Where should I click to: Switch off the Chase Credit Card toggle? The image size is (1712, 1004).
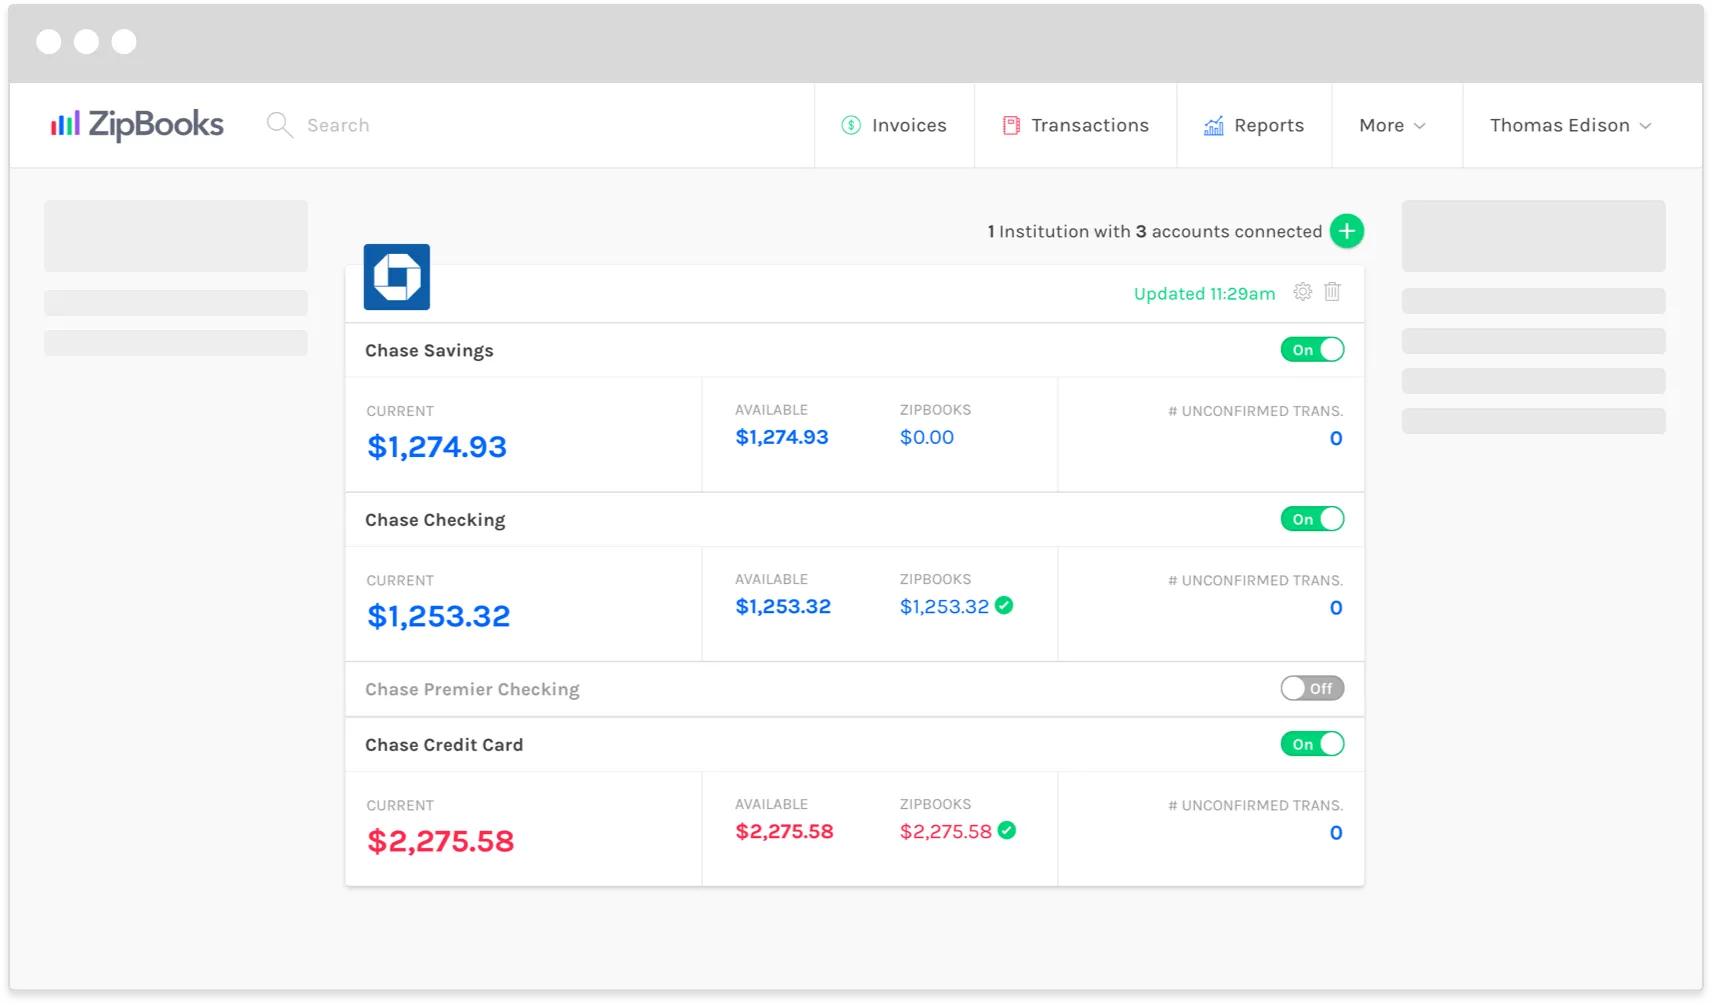point(1312,744)
